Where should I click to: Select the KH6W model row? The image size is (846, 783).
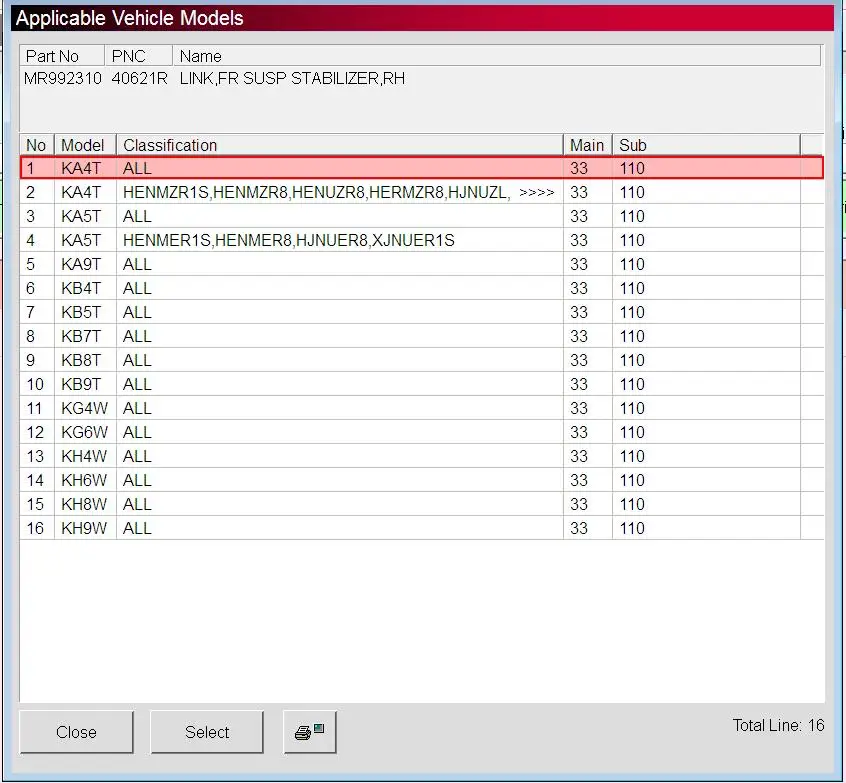point(422,480)
